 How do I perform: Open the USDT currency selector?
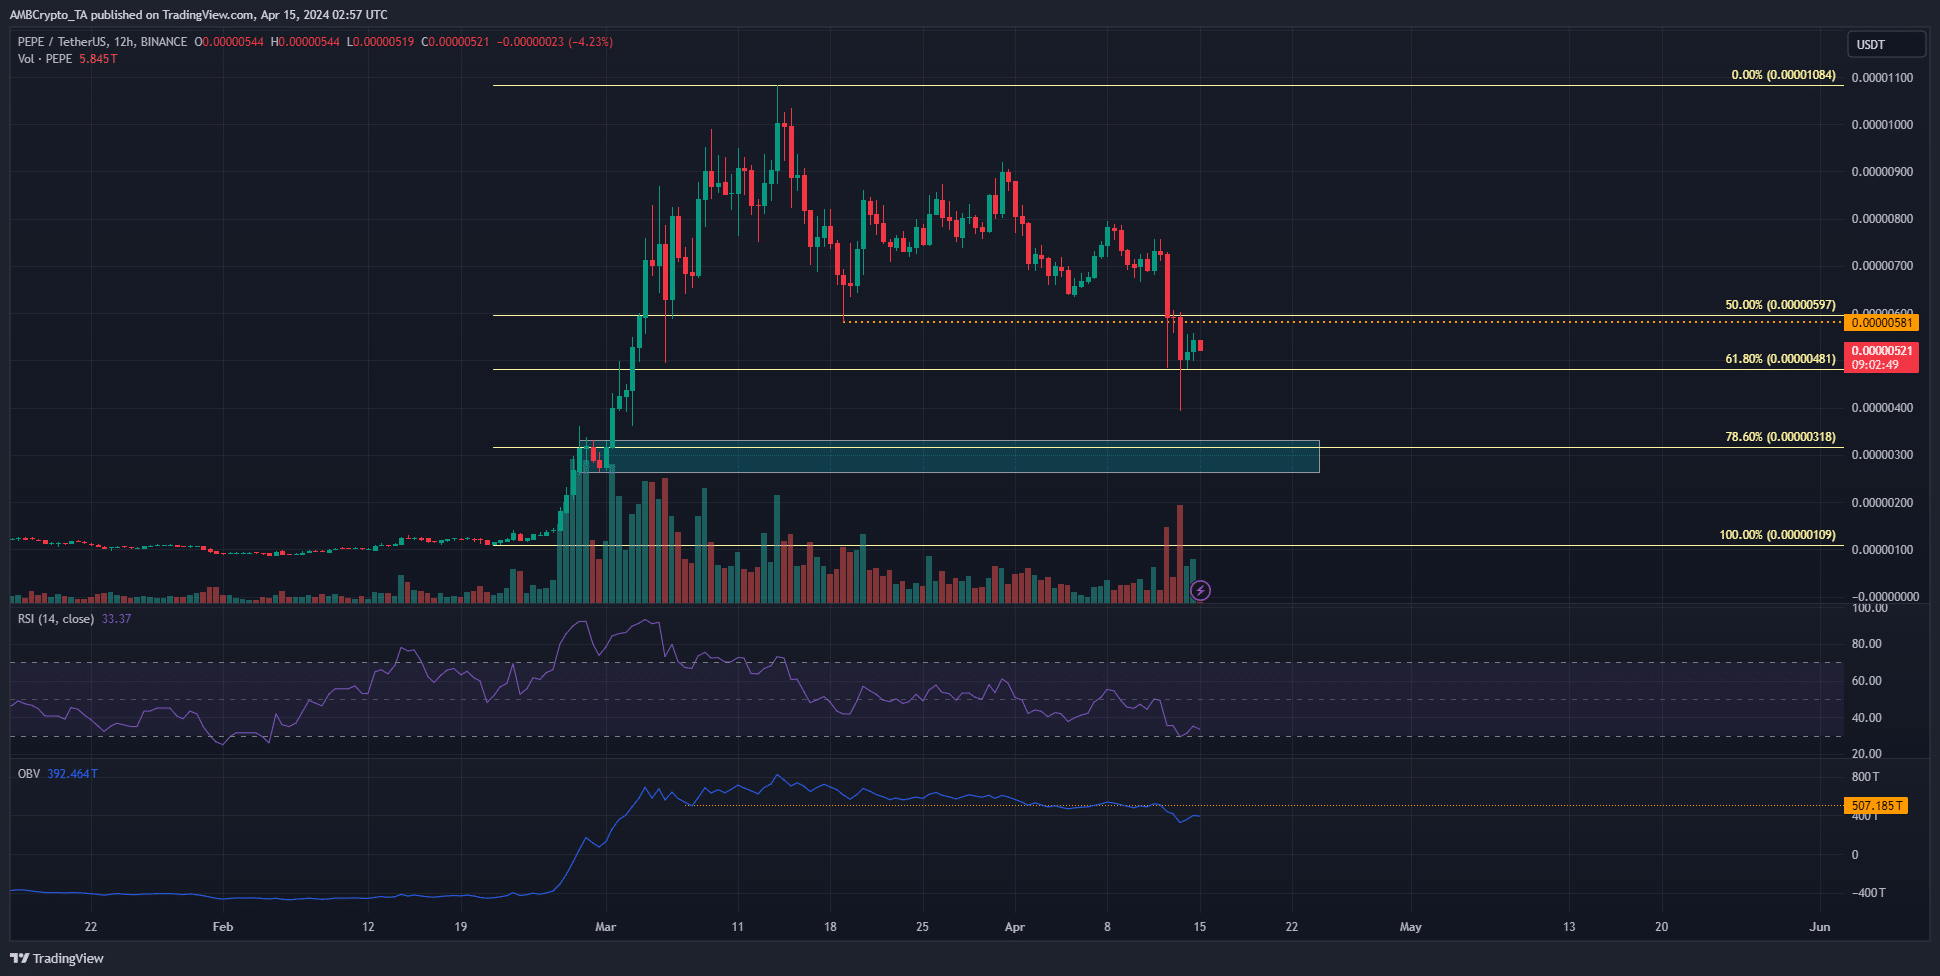[1885, 44]
